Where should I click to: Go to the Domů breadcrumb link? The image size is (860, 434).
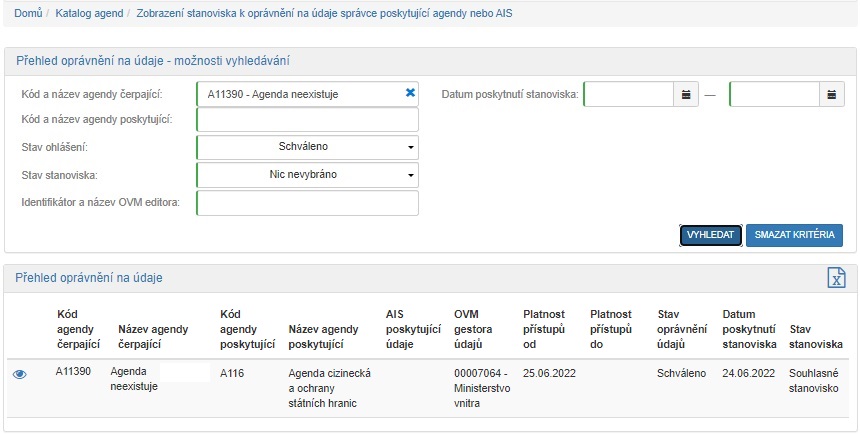[x=27, y=12]
